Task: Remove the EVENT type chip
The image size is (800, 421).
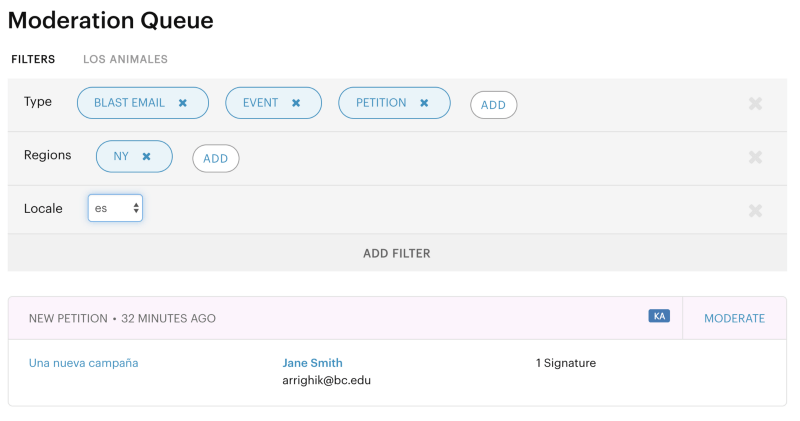Action: coord(296,103)
